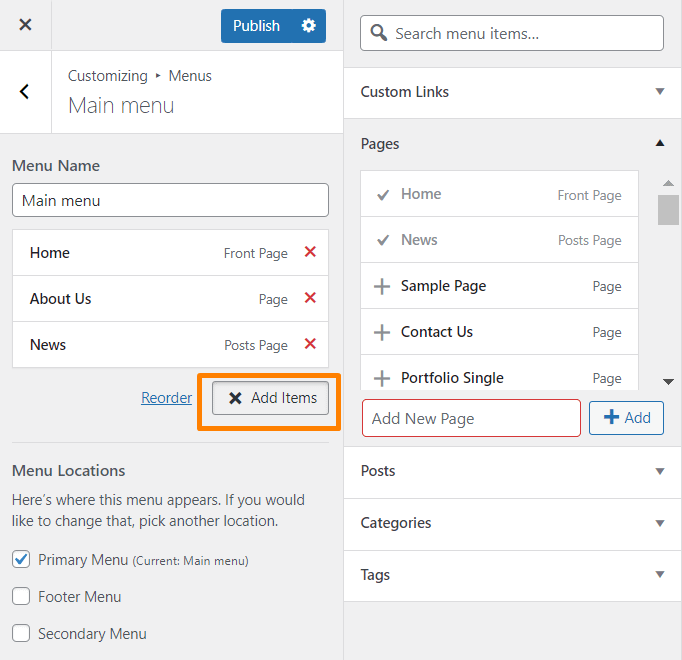Click checkmark beside Home page
This screenshot has width=682, height=660.
[x=383, y=194]
